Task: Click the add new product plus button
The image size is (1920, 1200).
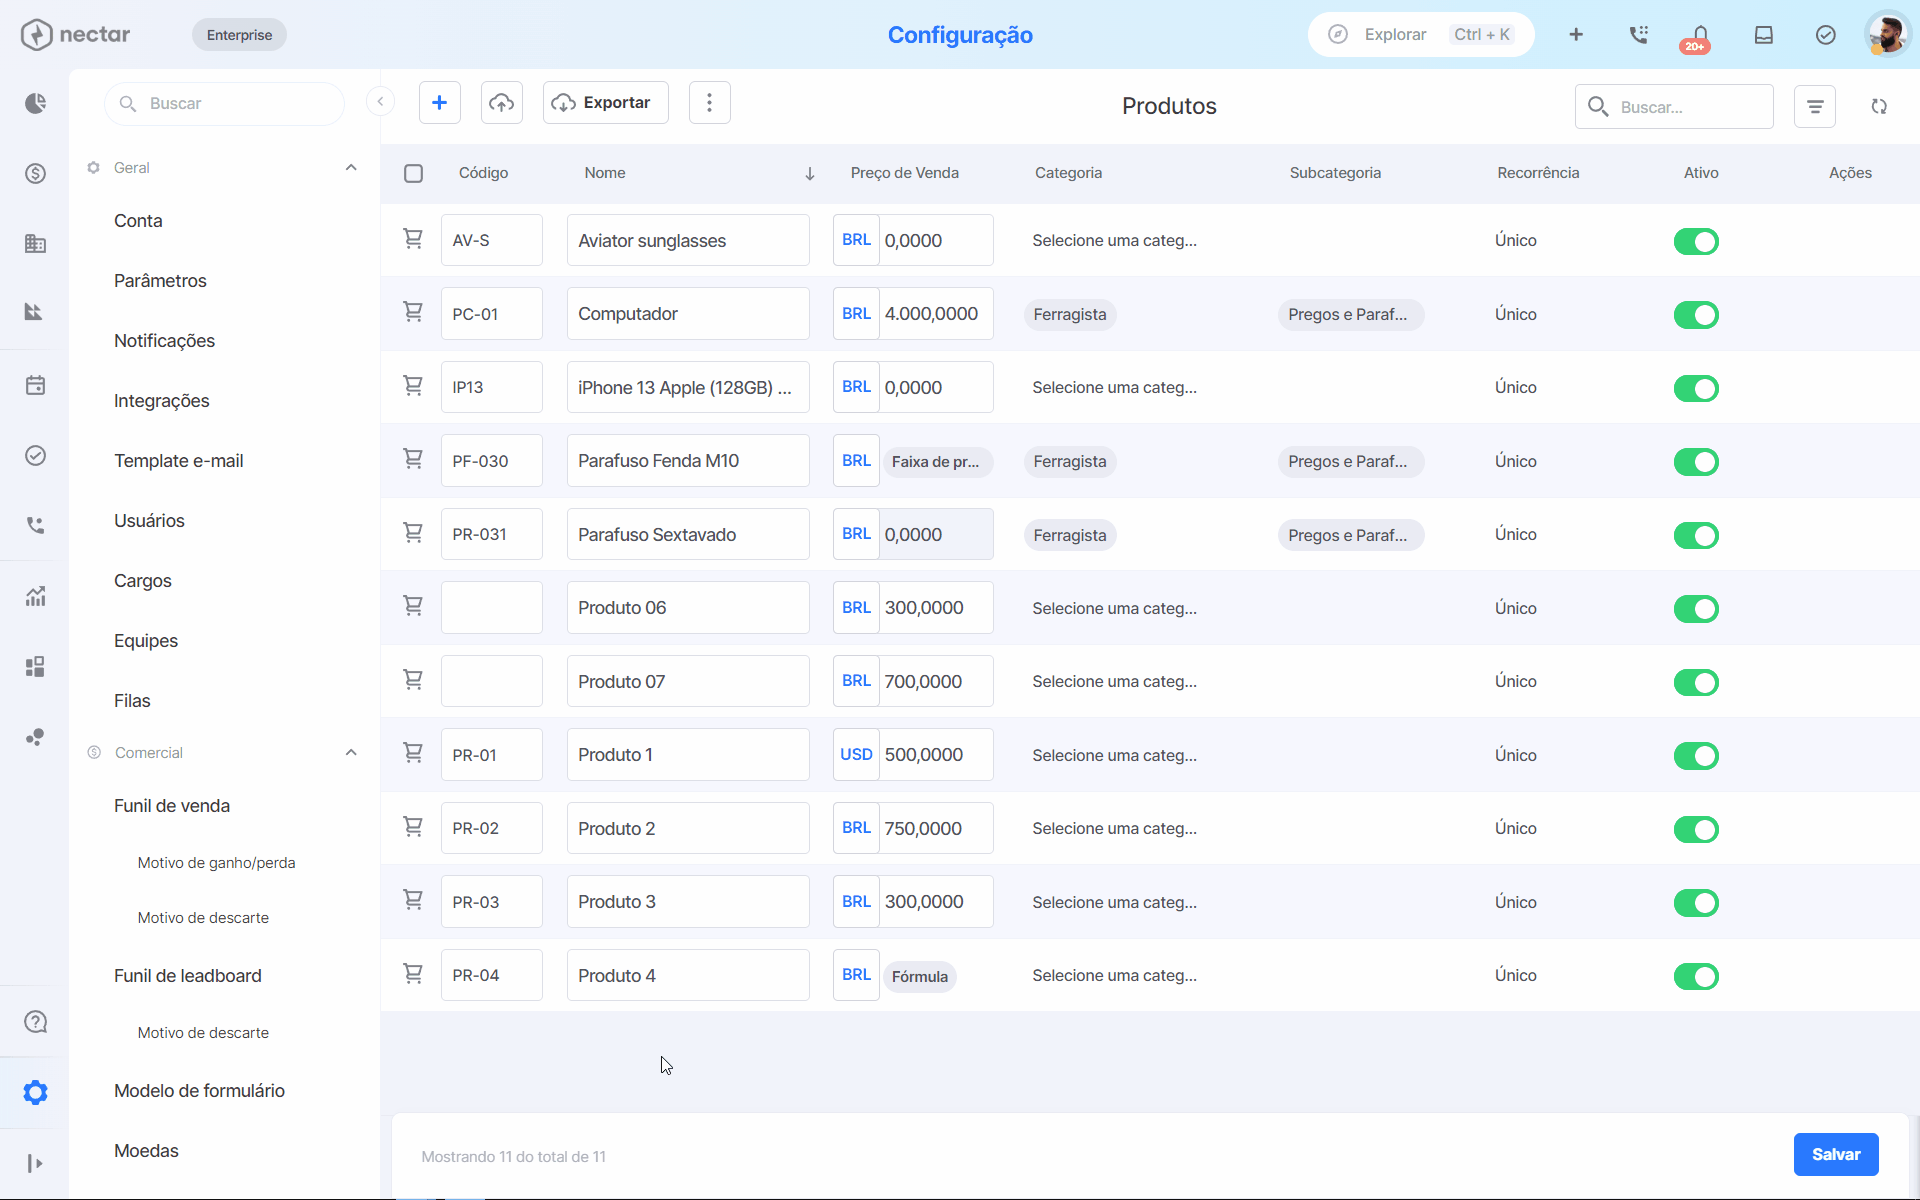Action: 439,103
